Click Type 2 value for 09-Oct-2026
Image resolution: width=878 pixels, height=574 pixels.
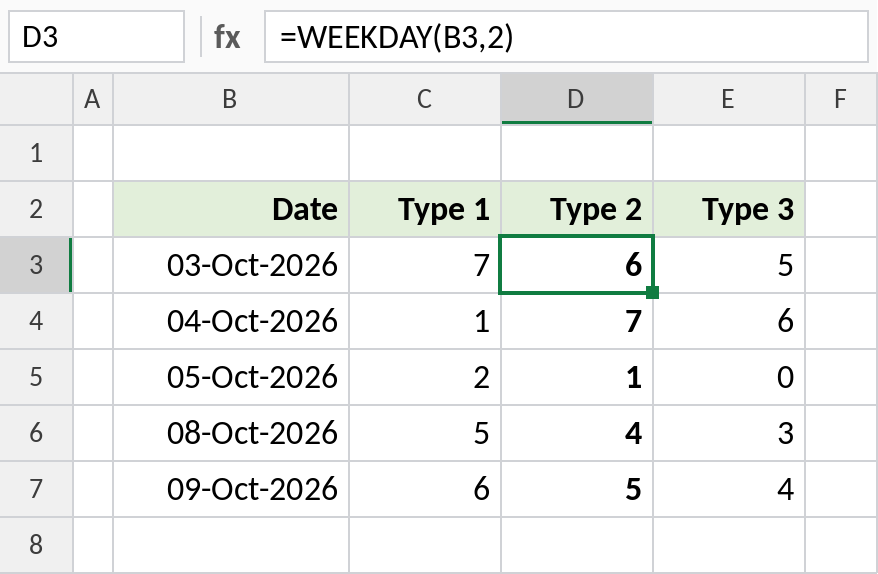[577, 489]
